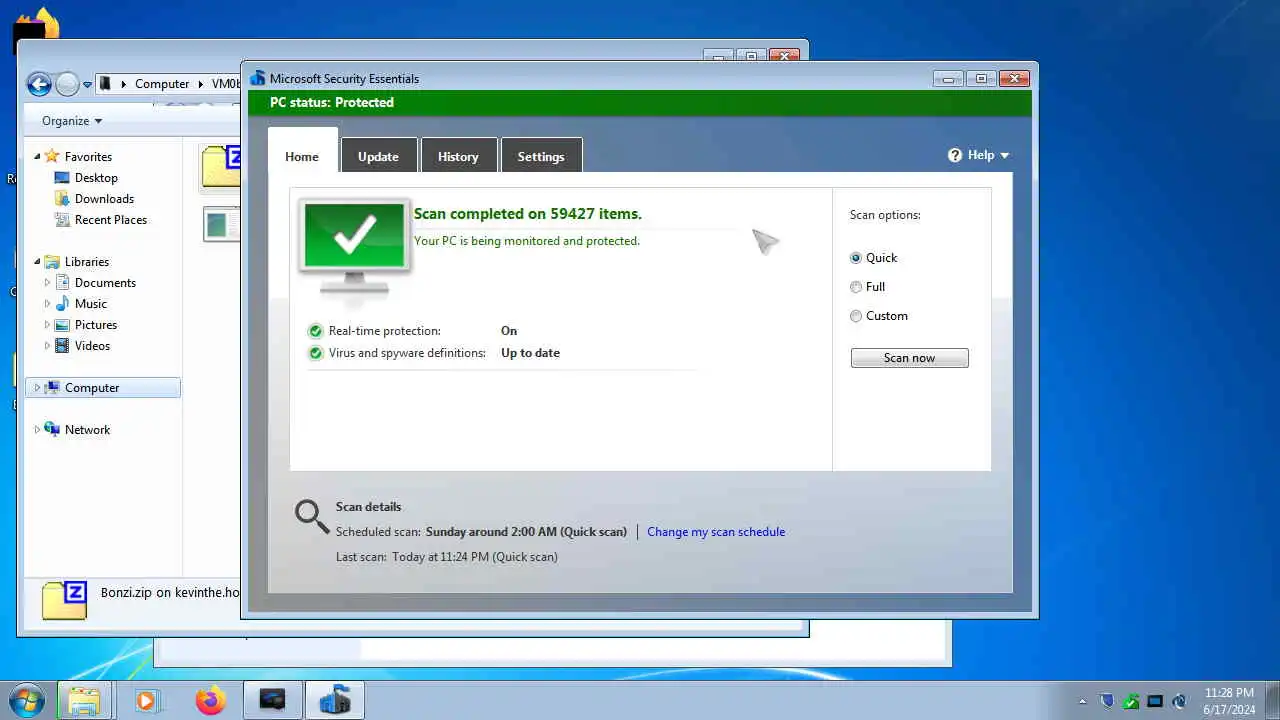Open the Settings tab
The height and width of the screenshot is (720, 1280).
[541, 156]
